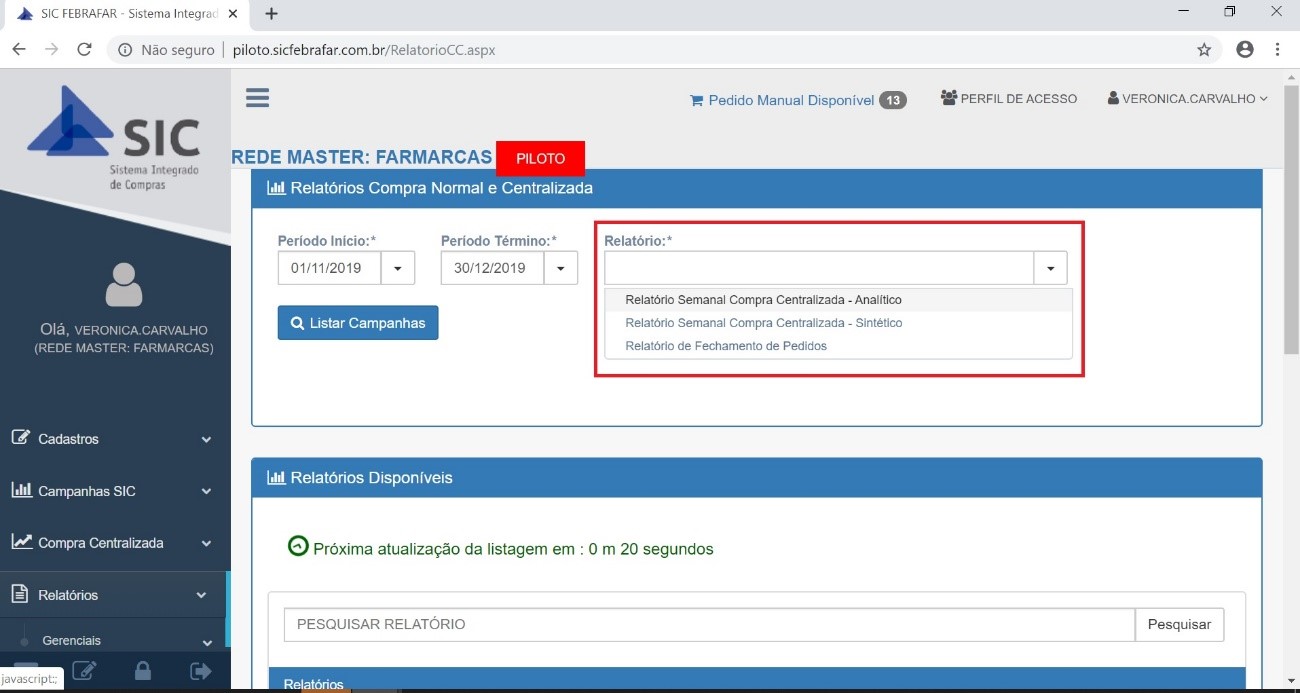Choose Relatório de Fechamento de Pedidos option
Viewport: 1300px width, 693px height.
pyautogui.click(x=726, y=346)
